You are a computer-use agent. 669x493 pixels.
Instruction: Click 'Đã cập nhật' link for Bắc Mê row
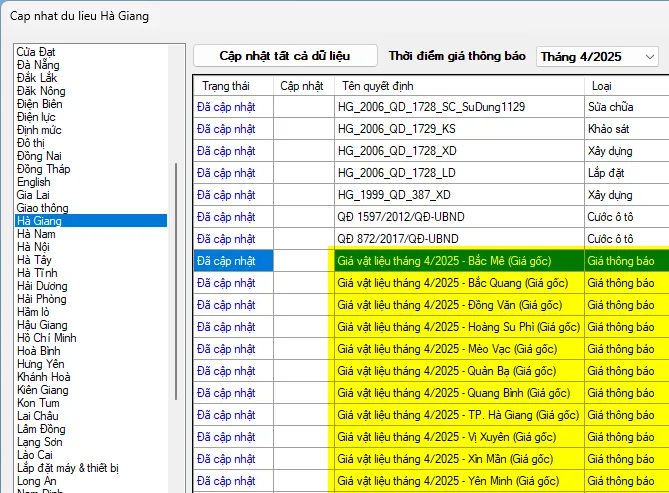(226, 261)
